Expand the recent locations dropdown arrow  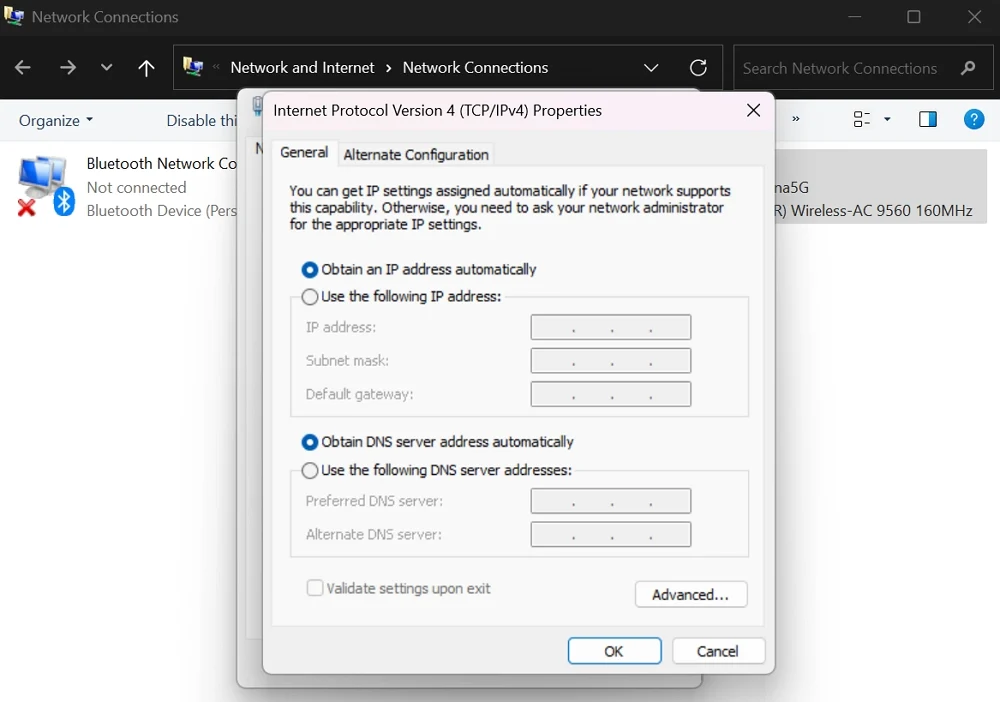[106, 68]
